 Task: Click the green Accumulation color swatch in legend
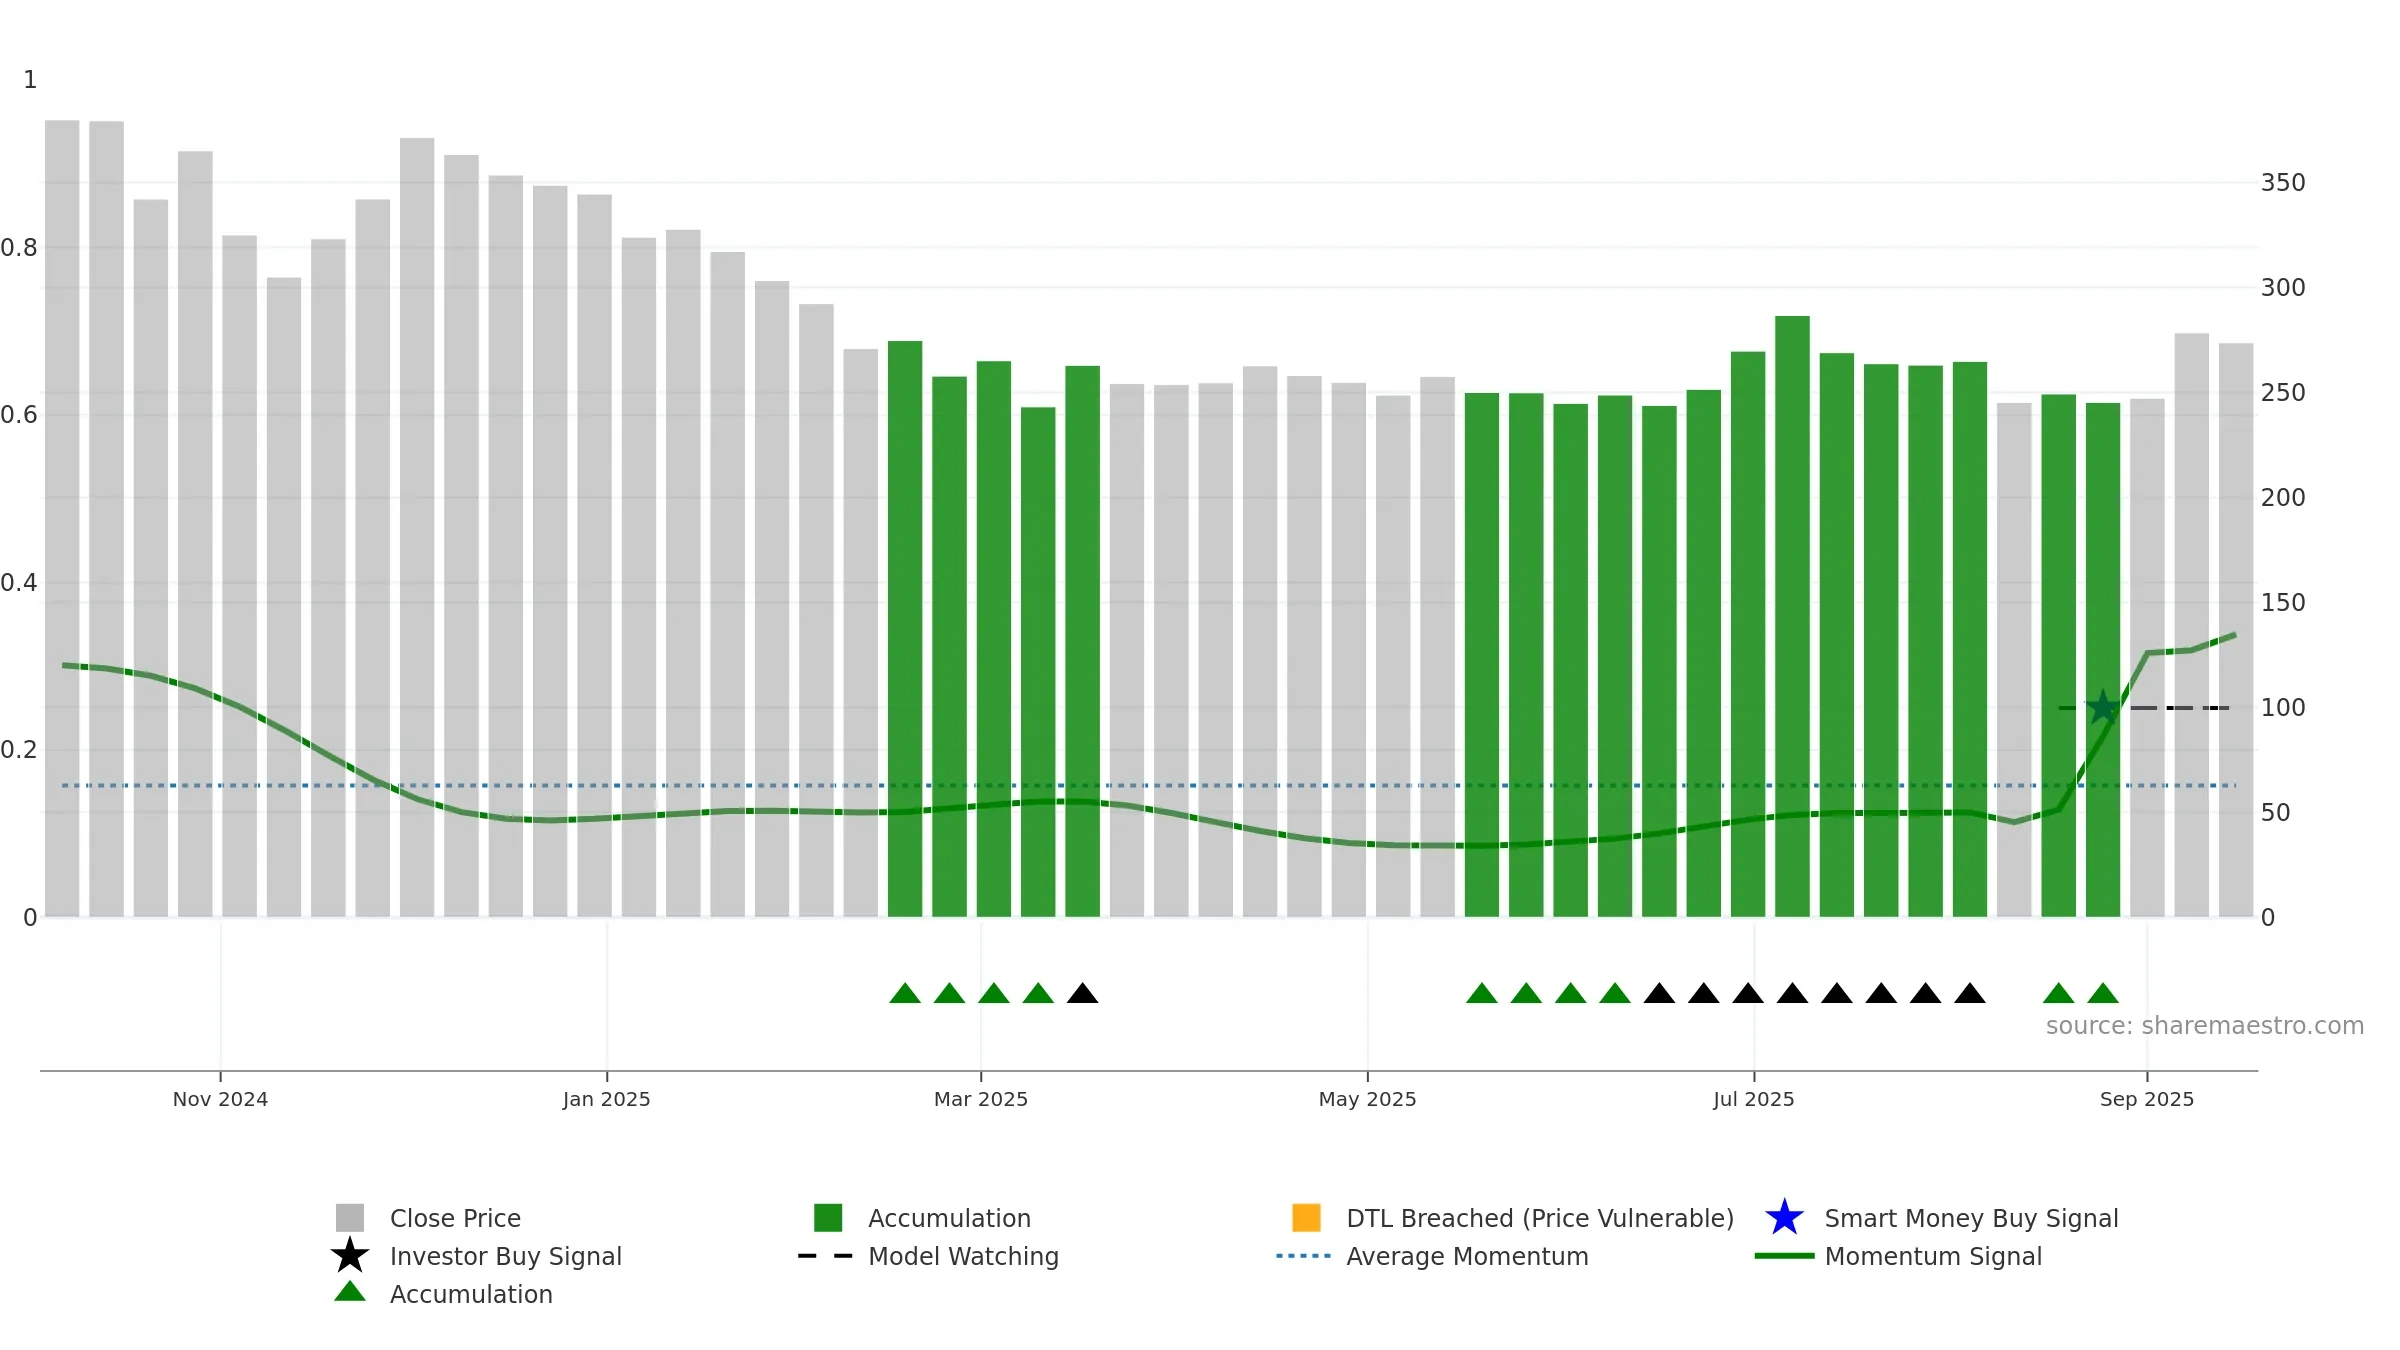[828, 1218]
